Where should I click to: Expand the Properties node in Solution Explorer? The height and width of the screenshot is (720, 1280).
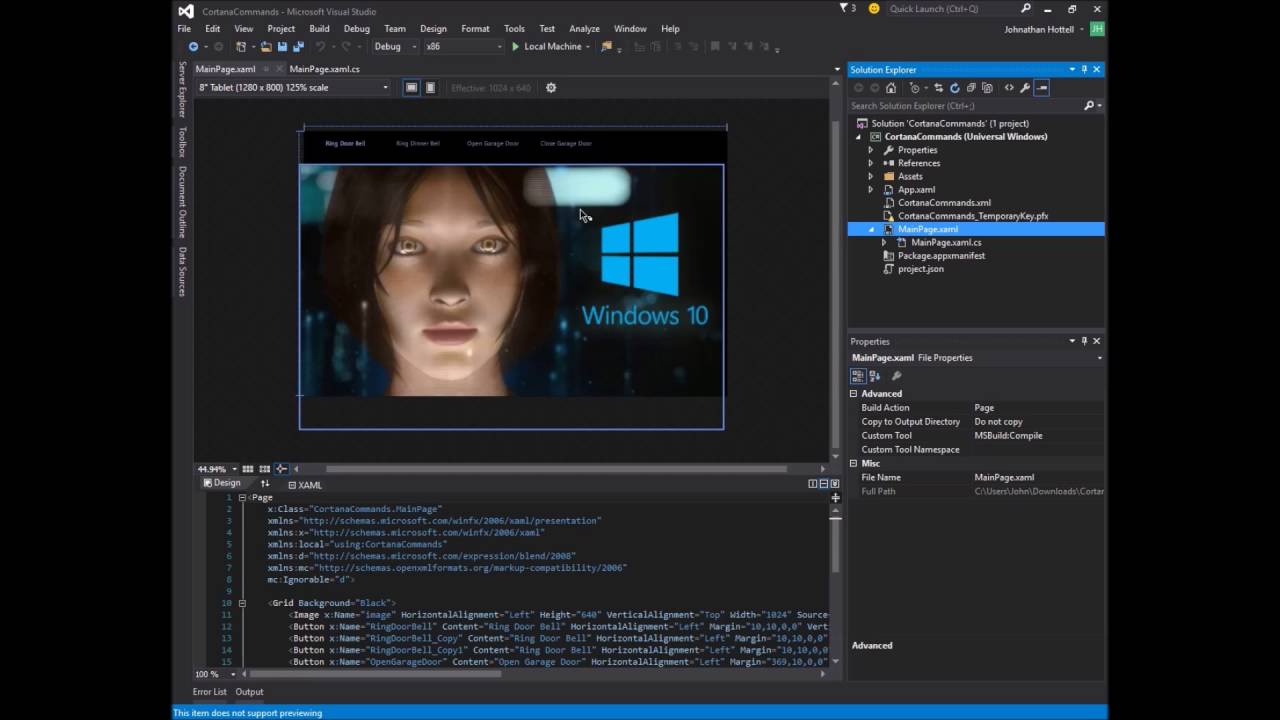pos(870,150)
